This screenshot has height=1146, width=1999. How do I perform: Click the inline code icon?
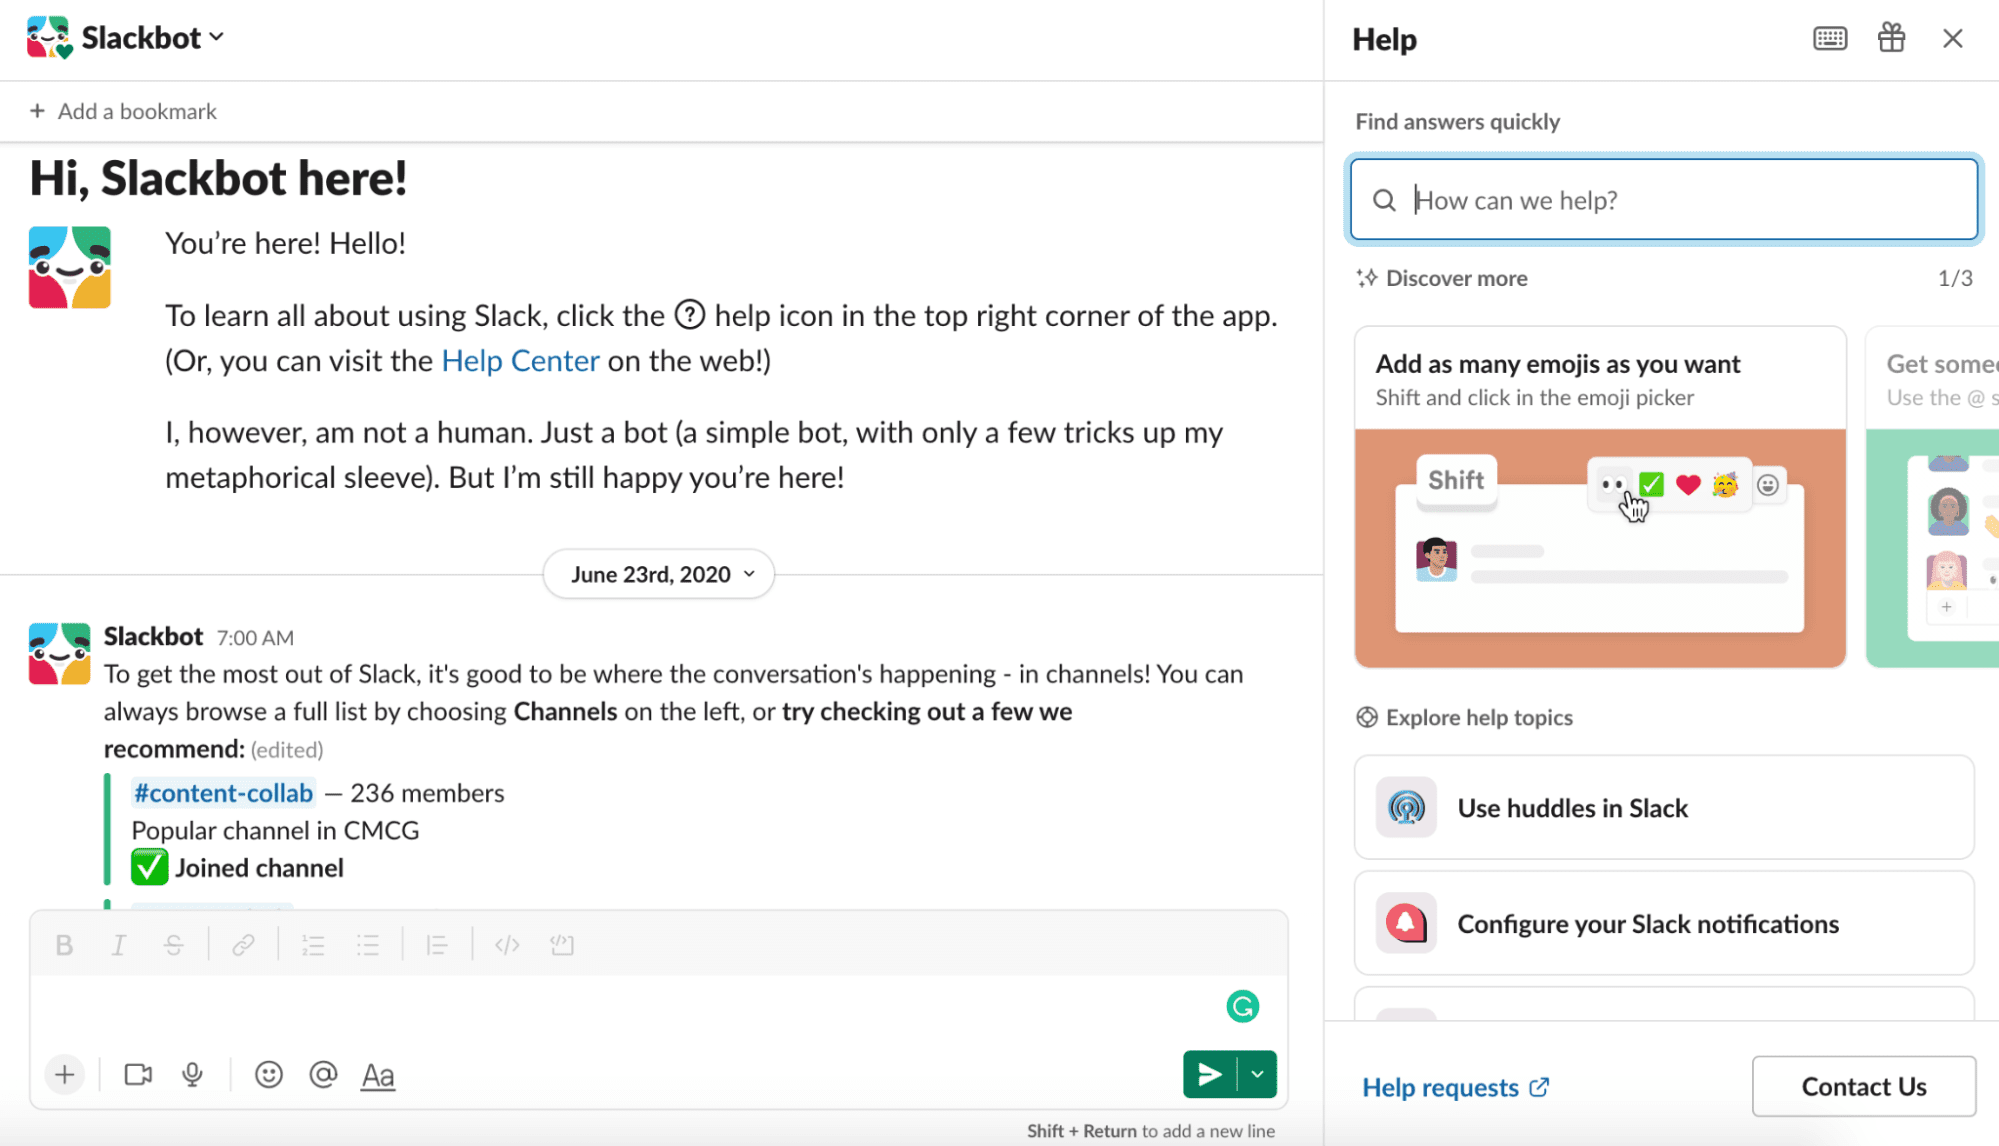click(x=507, y=945)
